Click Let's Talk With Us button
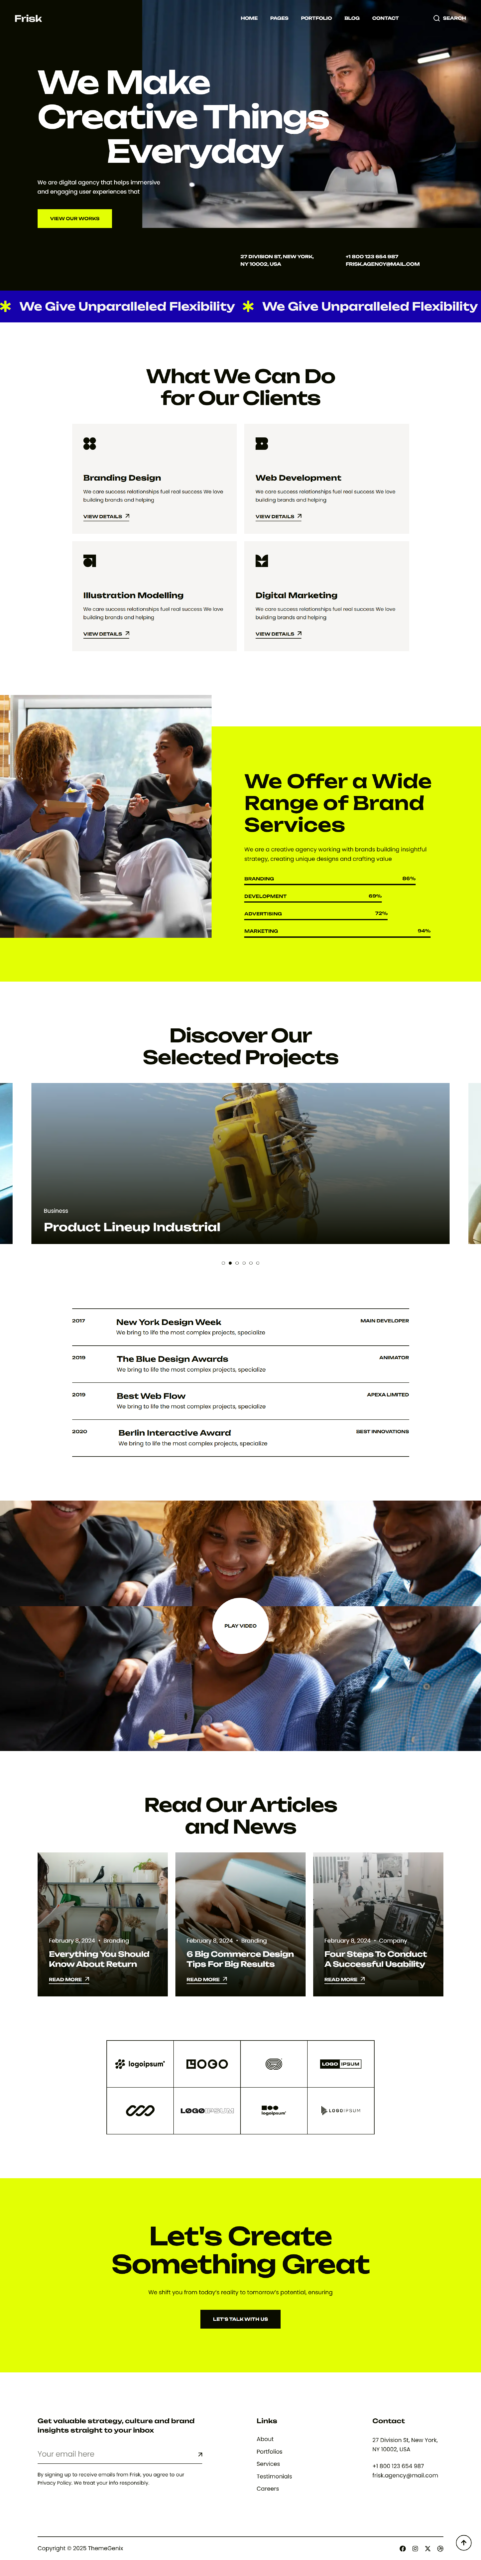481x2560 pixels. click(x=240, y=2317)
